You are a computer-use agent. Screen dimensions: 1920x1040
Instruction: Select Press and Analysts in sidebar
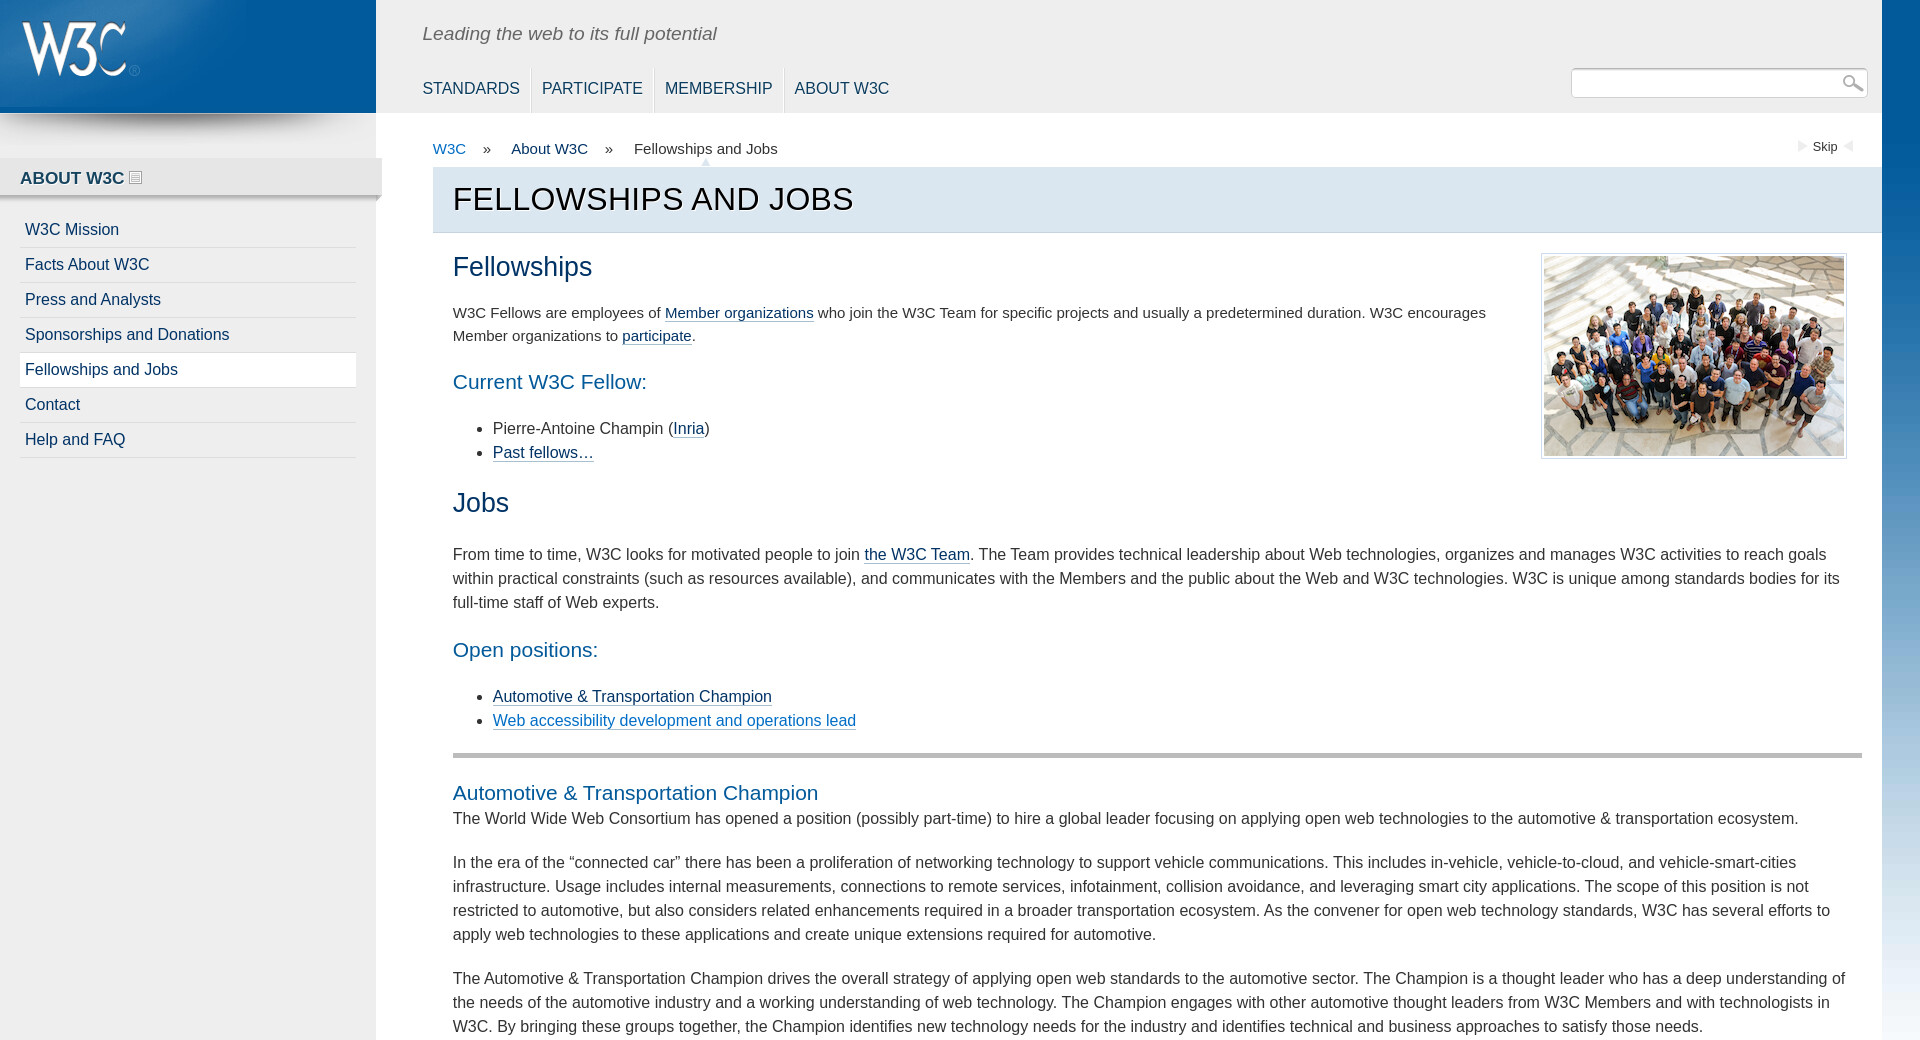tap(93, 300)
